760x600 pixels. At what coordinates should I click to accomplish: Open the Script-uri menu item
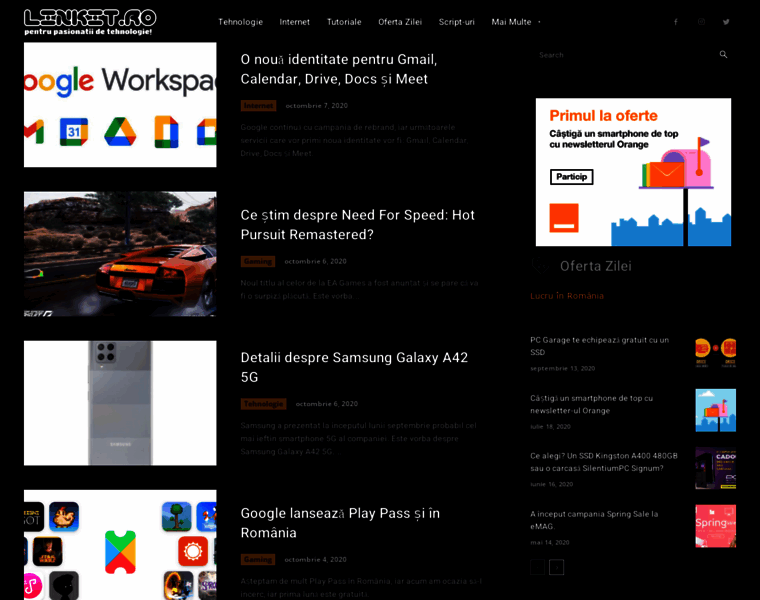click(457, 22)
